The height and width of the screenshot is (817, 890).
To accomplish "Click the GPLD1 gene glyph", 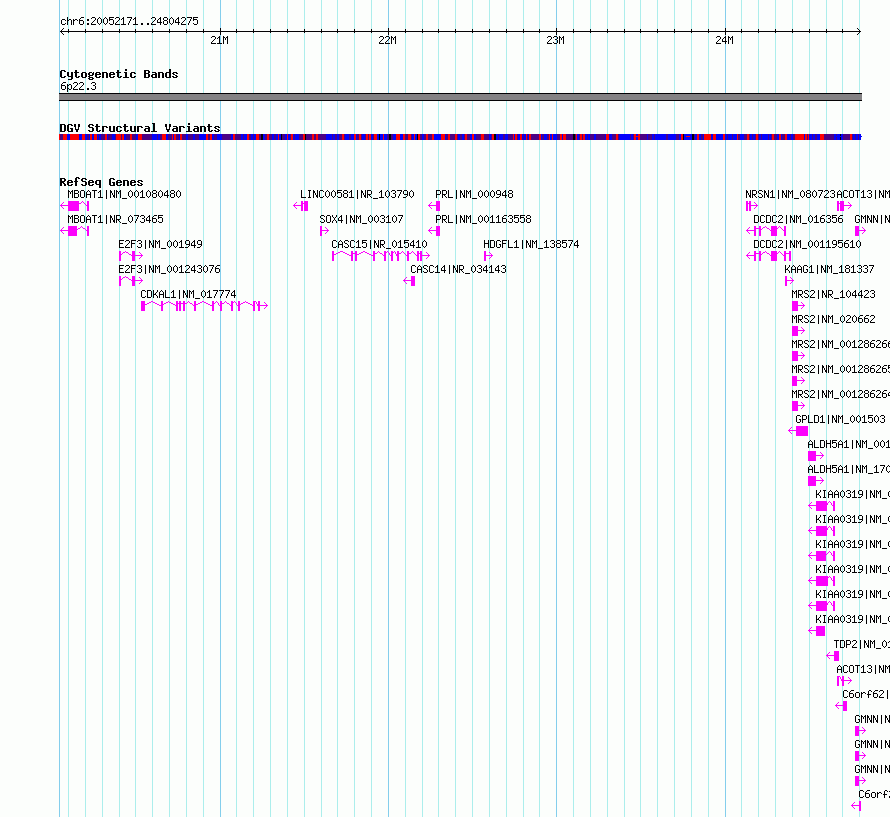I will coord(798,431).
